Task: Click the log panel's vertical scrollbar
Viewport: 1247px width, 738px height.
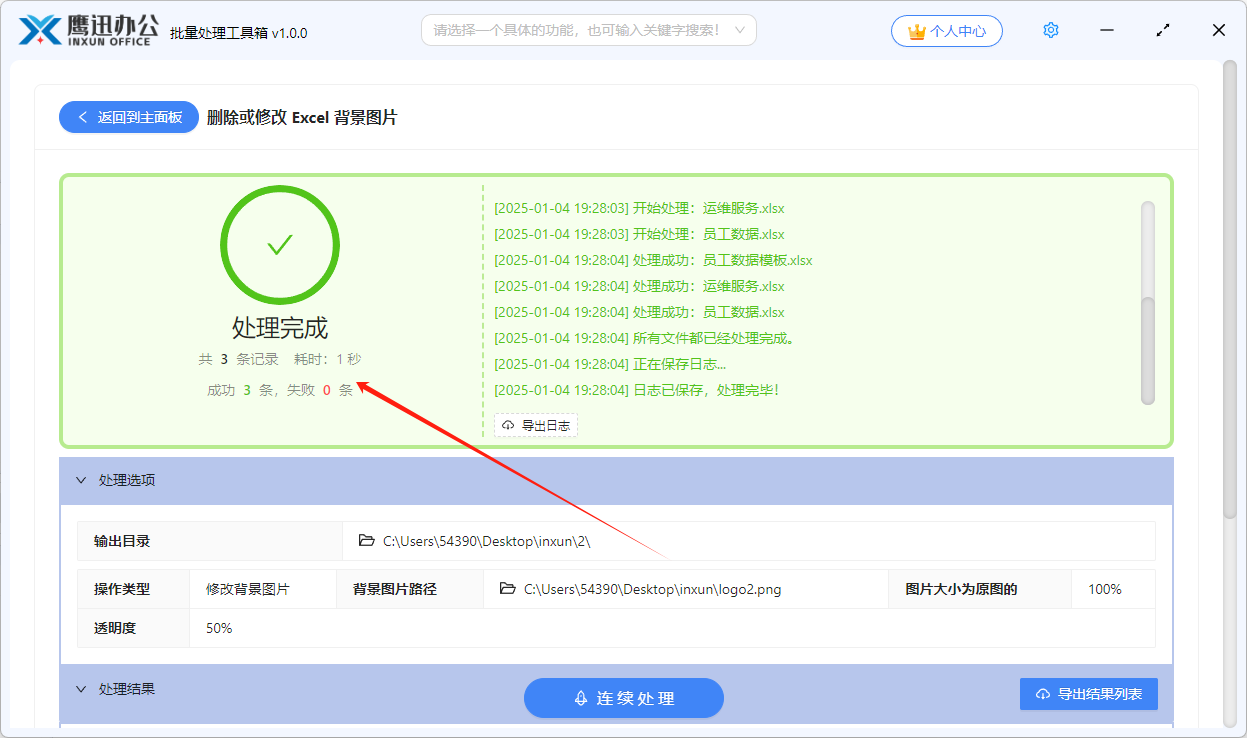Action: coord(1147,350)
